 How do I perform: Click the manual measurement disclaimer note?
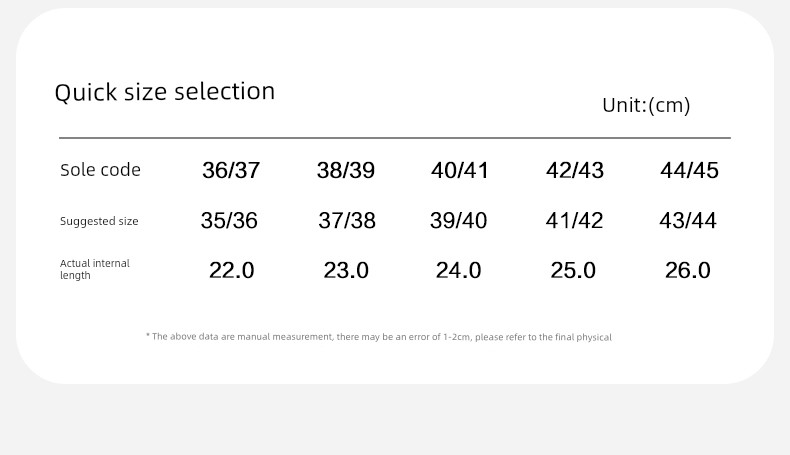(x=379, y=337)
